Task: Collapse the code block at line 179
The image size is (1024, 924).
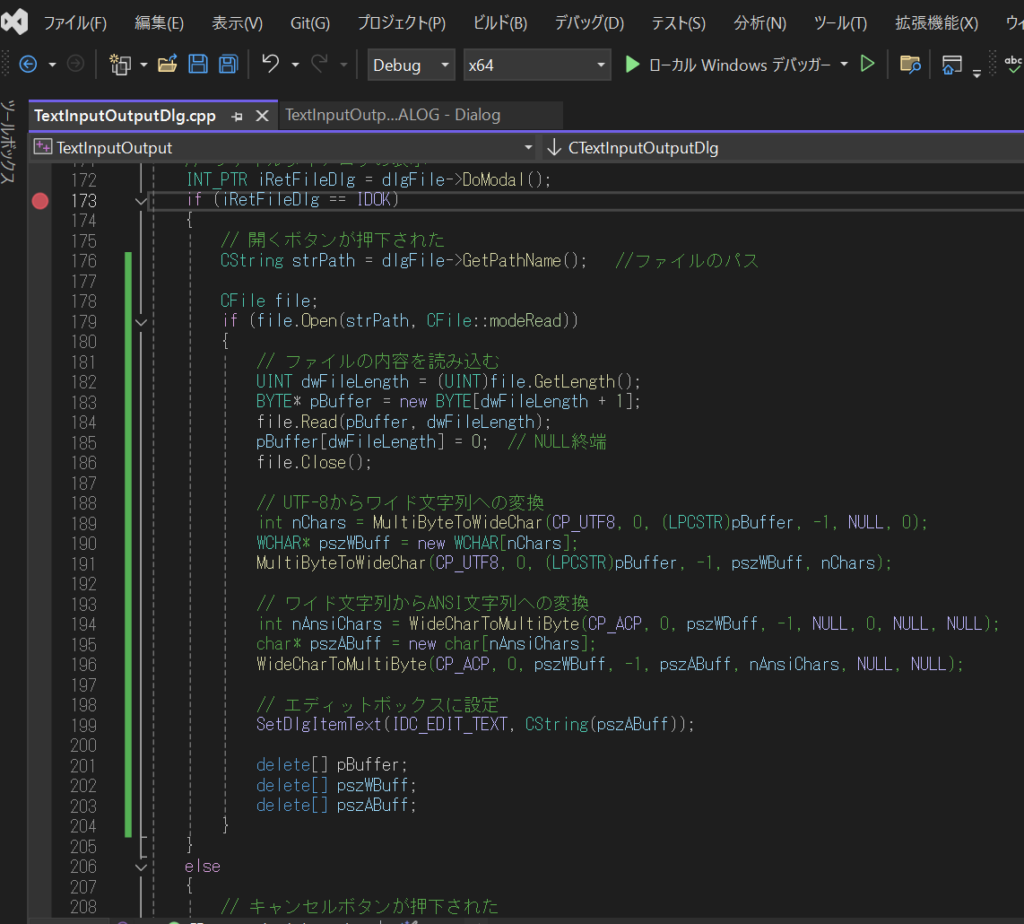Action: (140, 322)
